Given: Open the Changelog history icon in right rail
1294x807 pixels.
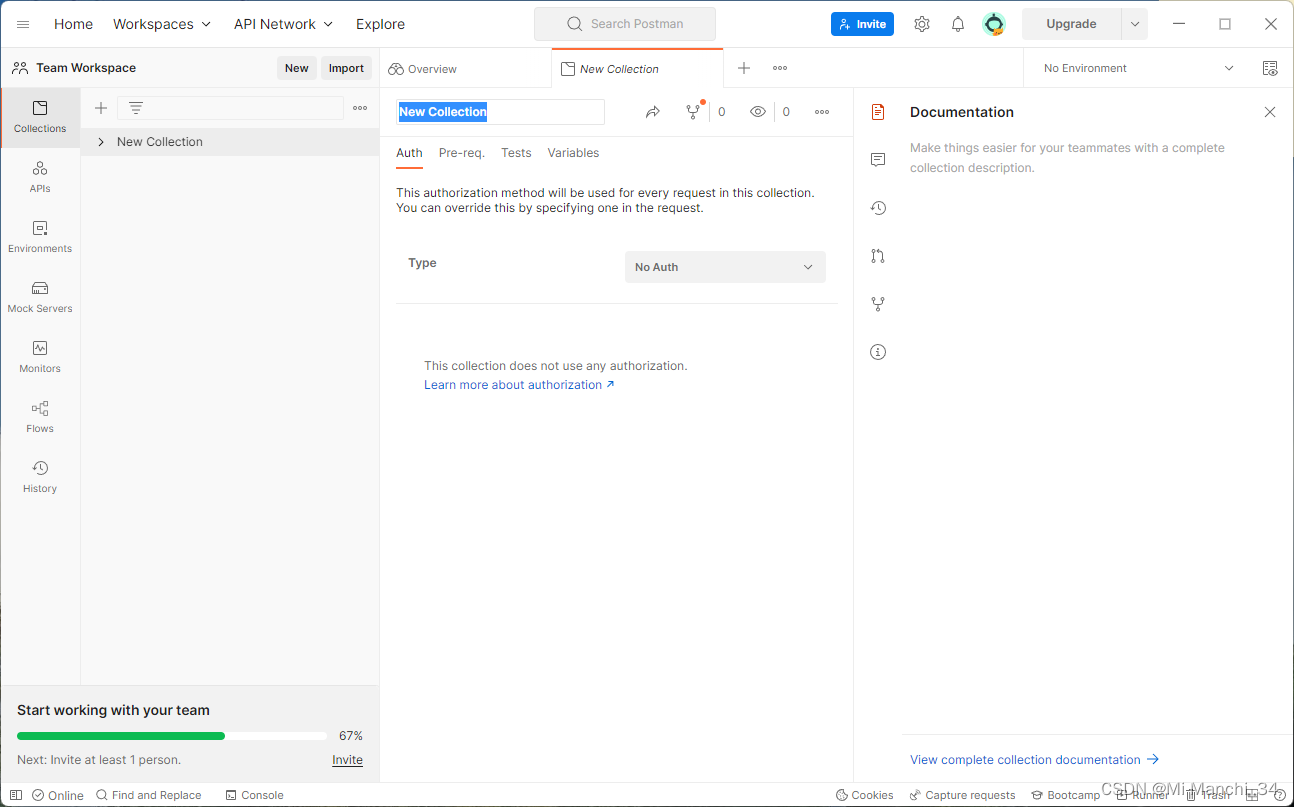Looking at the screenshot, I should 878,208.
